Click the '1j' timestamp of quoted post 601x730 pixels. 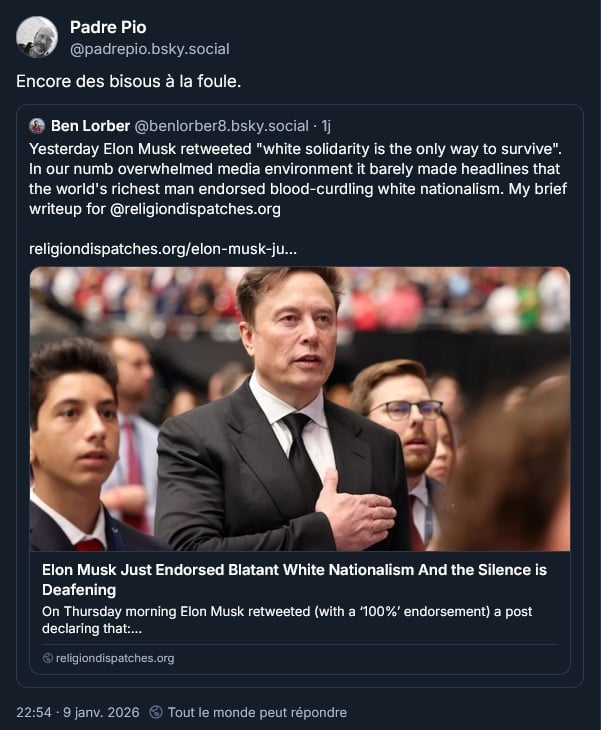tap(326, 126)
